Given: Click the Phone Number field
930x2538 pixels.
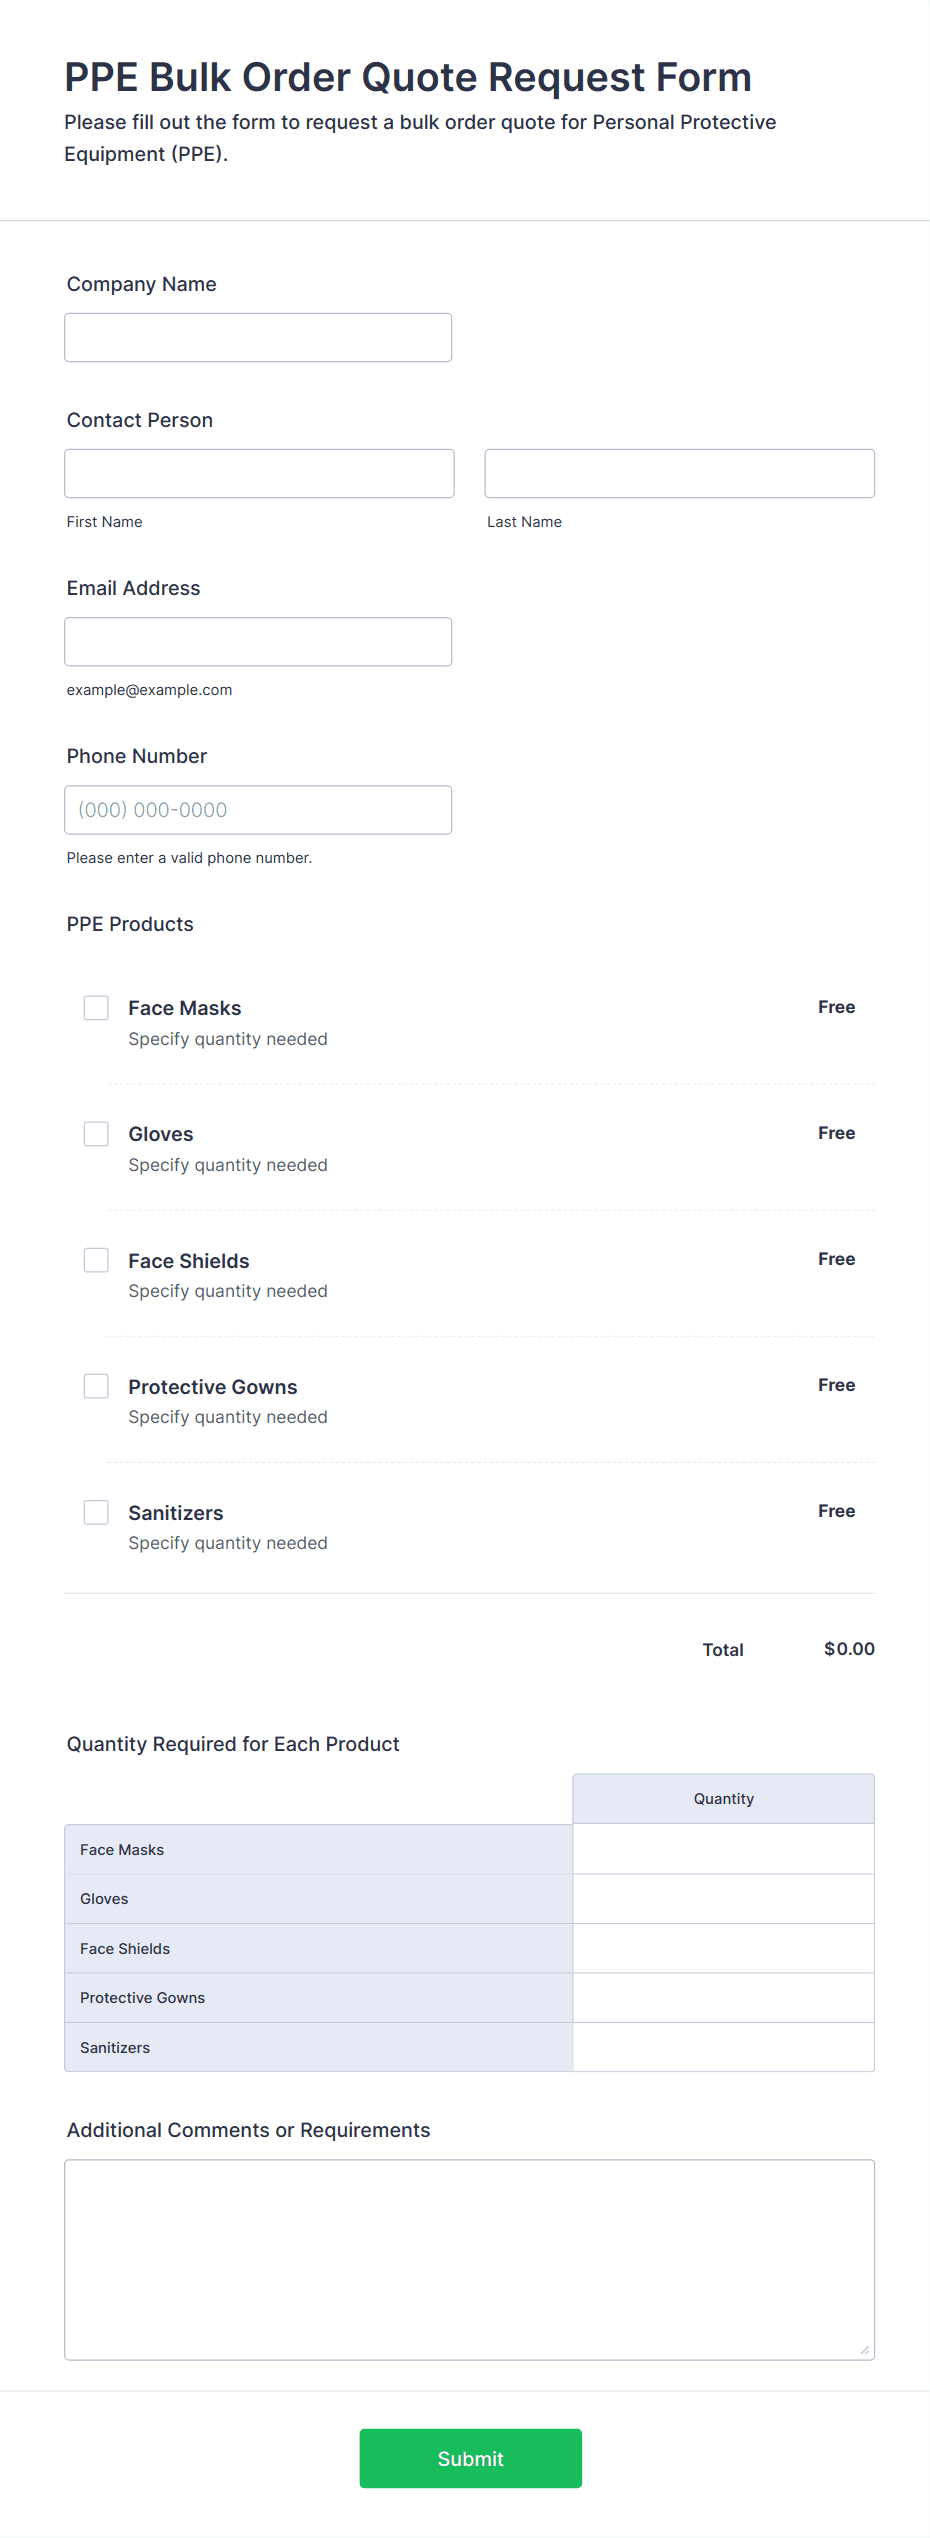Looking at the screenshot, I should [x=258, y=809].
